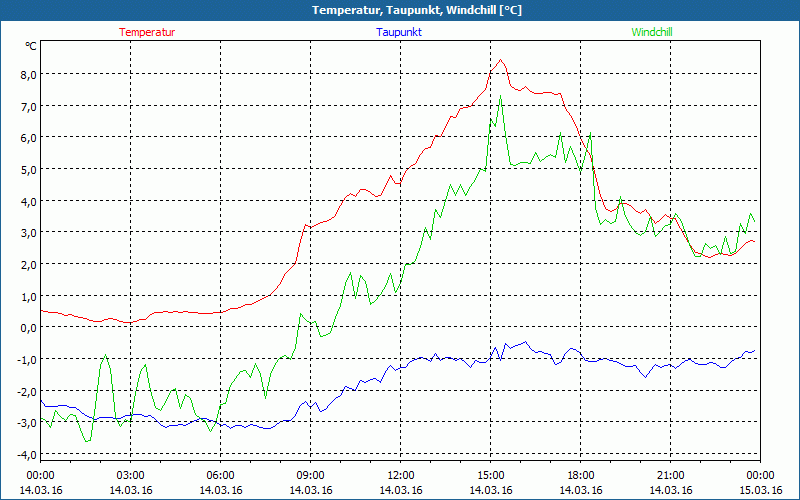Click the '4,0' y-axis value
This screenshot has width=800, height=500.
coord(29,201)
